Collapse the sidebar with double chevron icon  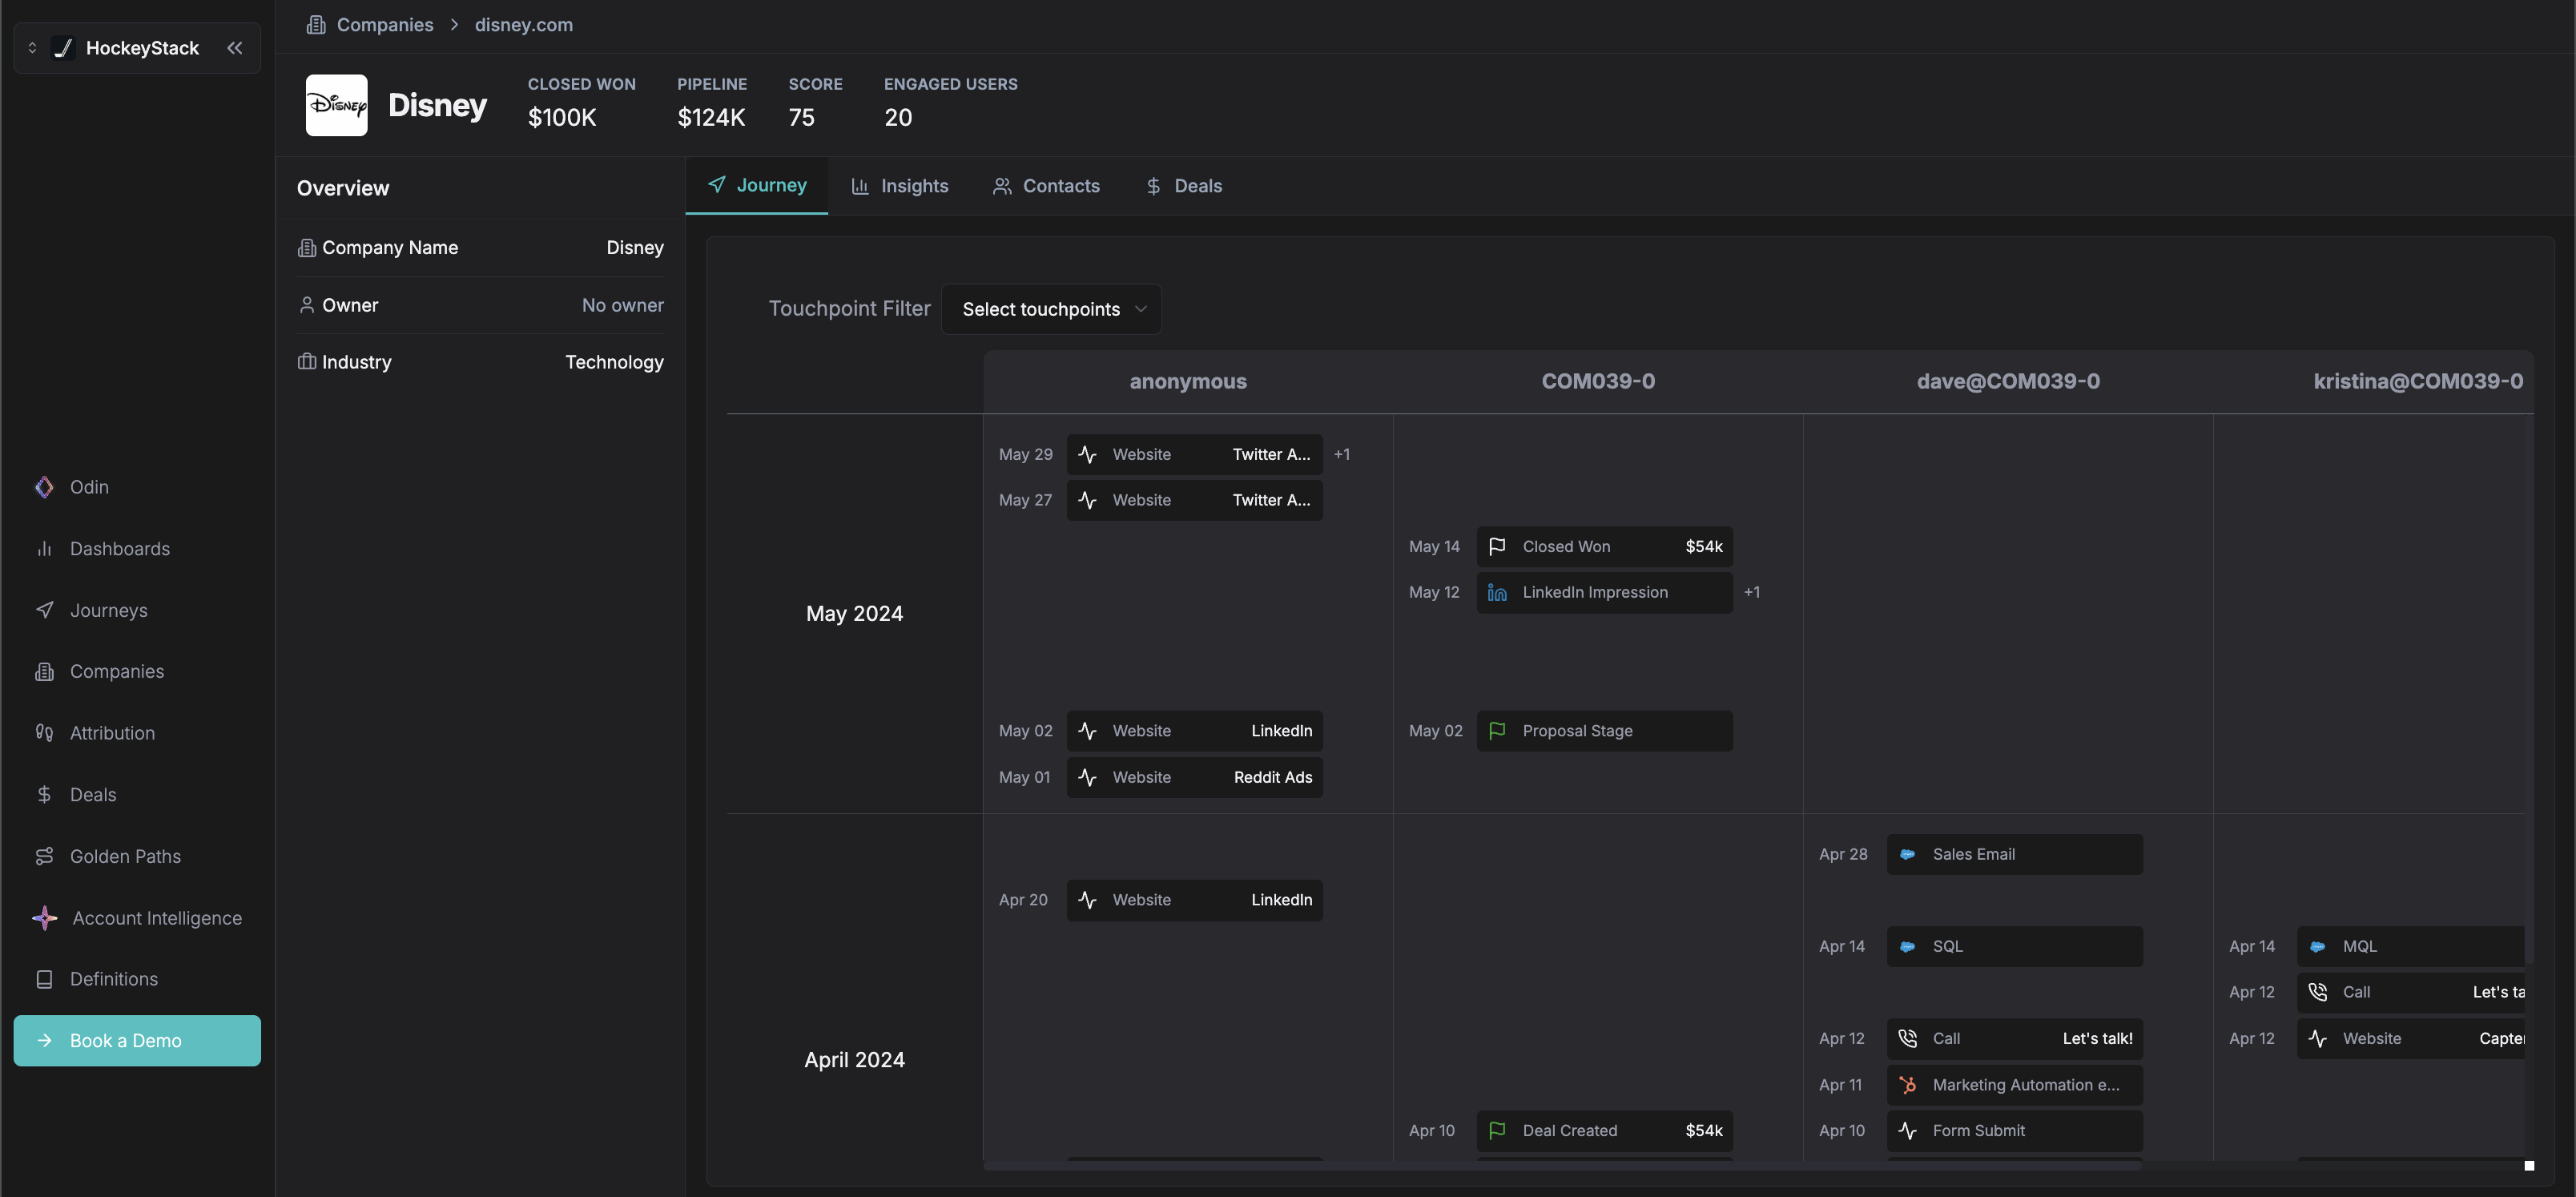[x=235, y=48]
